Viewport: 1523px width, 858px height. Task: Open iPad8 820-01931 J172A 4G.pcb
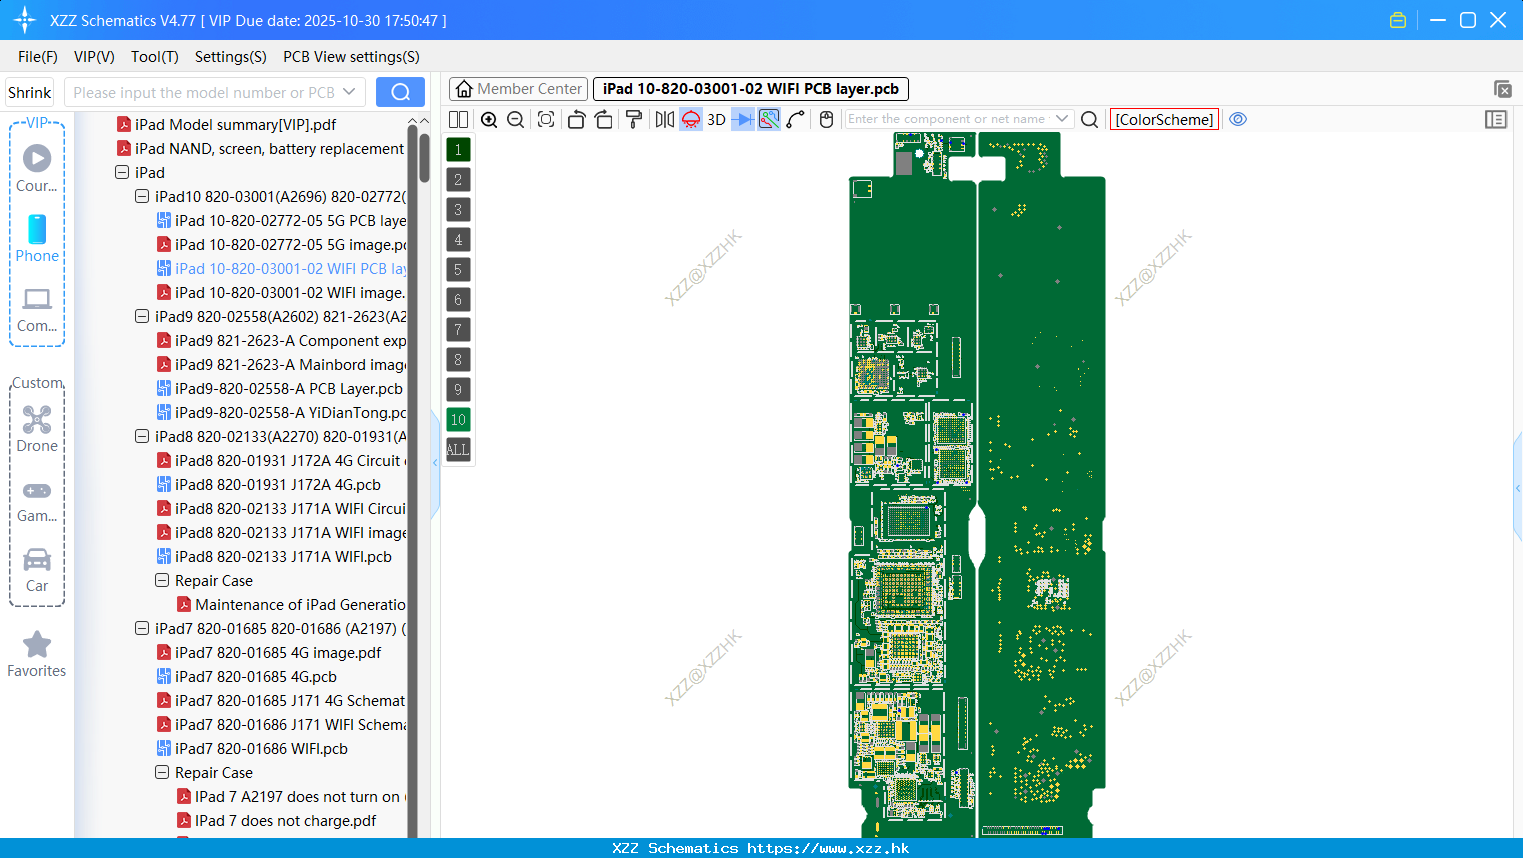[278, 484]
